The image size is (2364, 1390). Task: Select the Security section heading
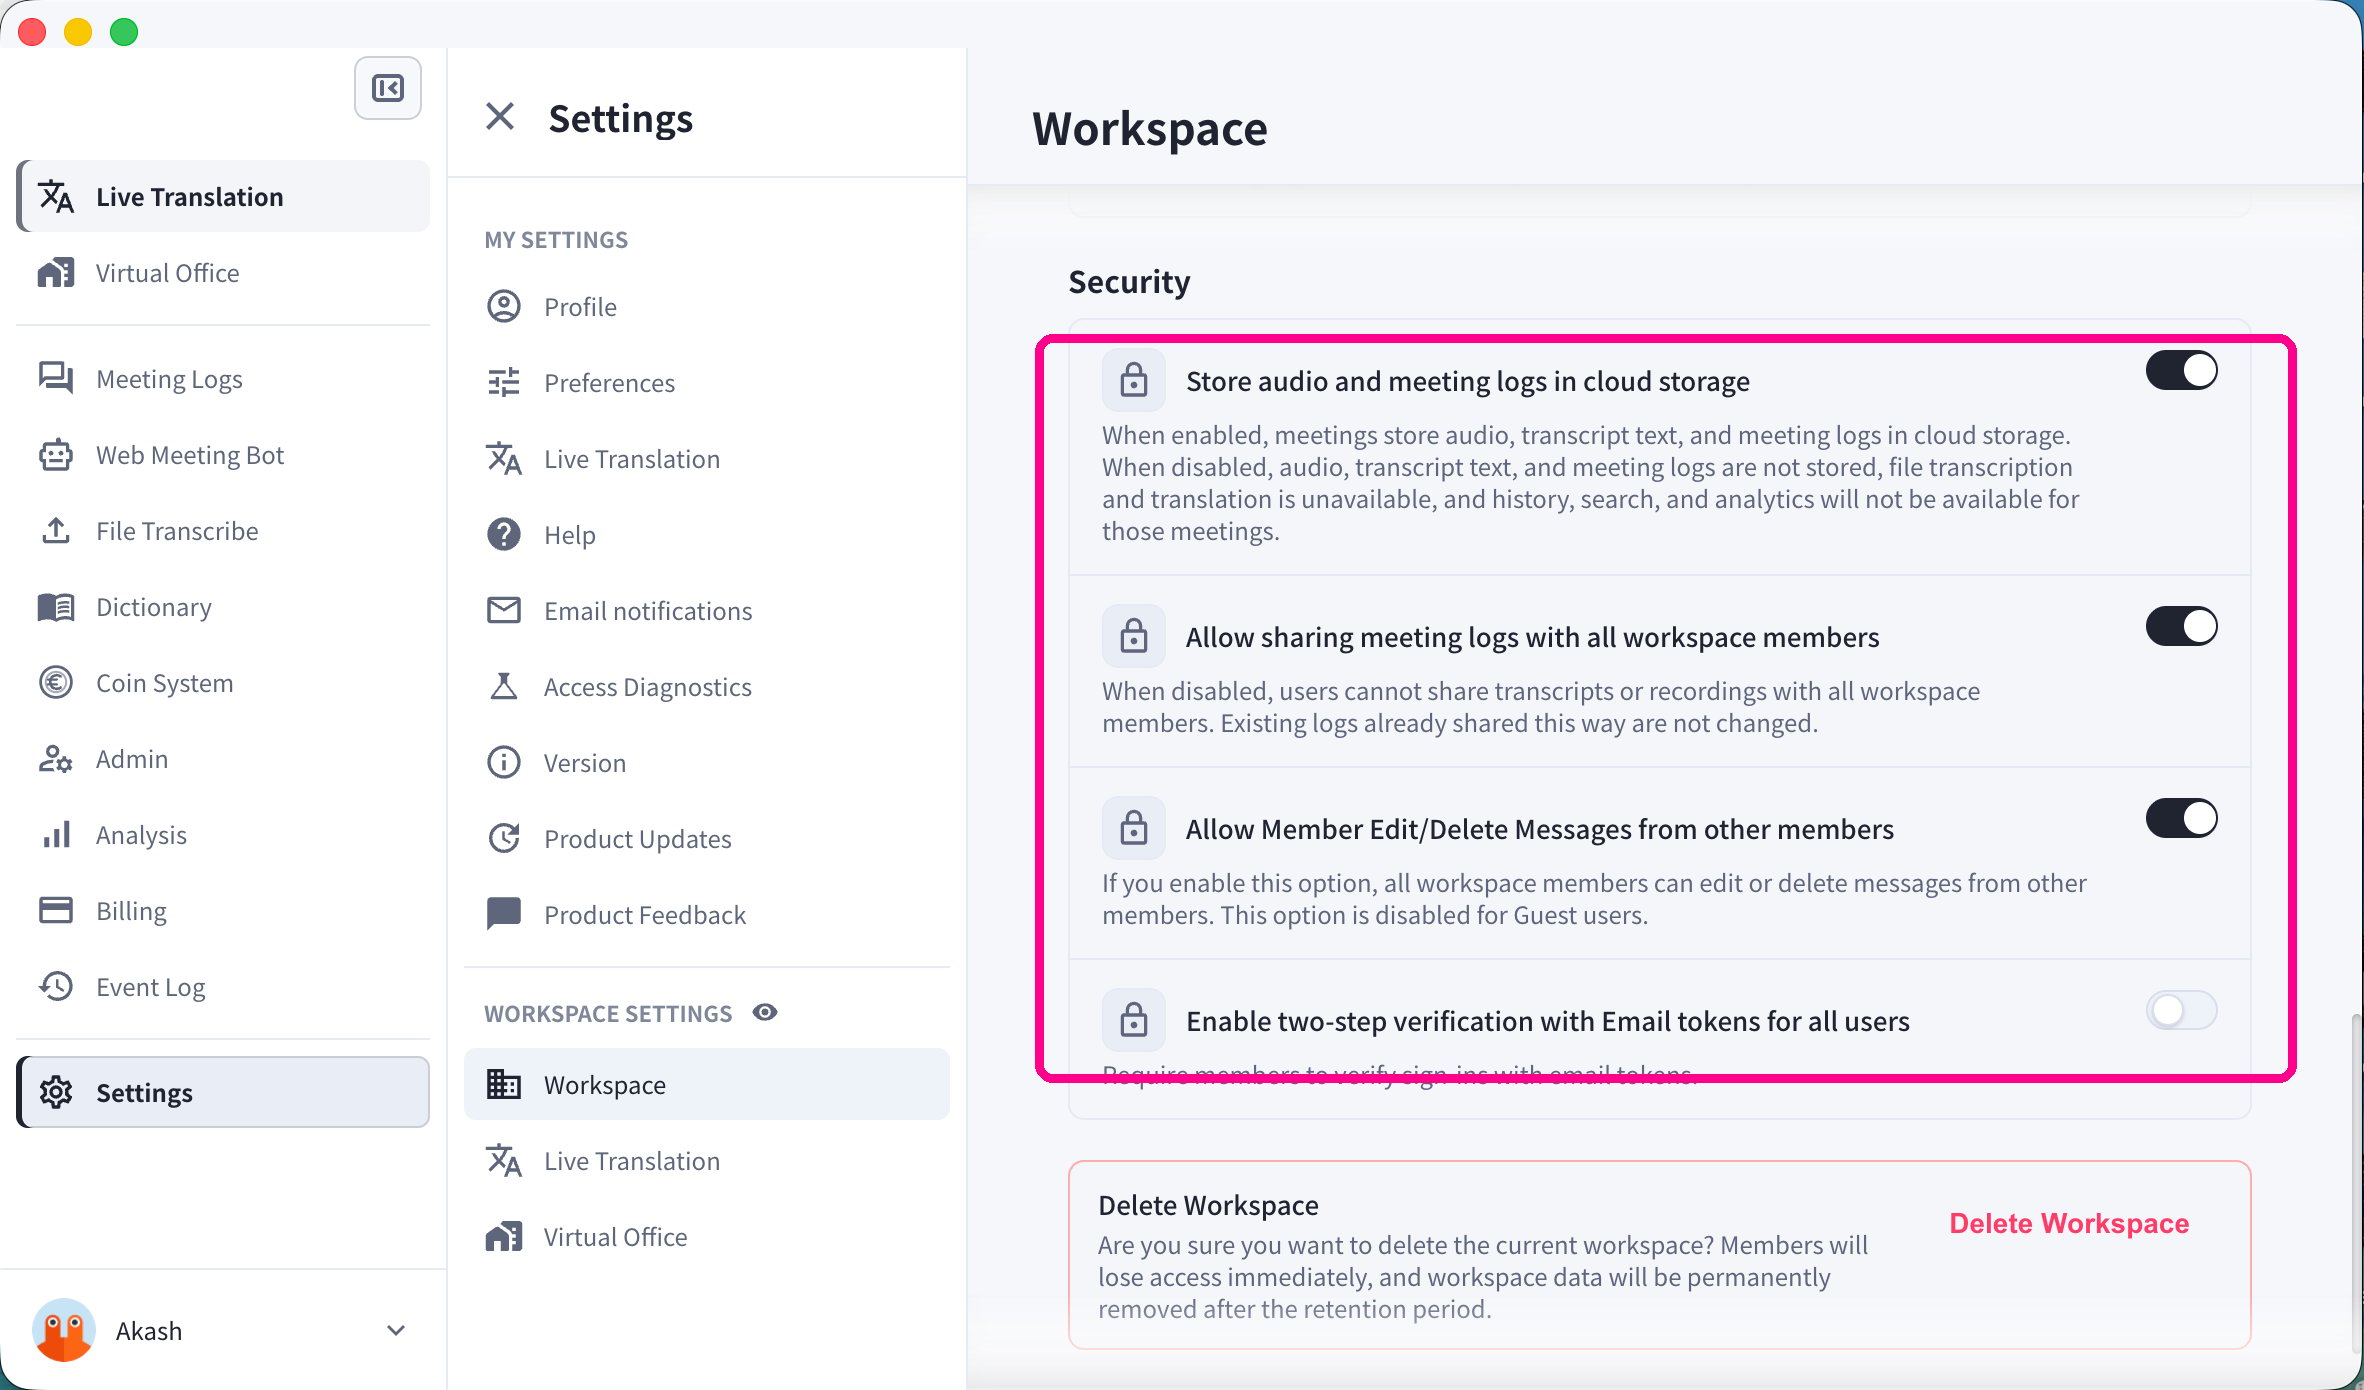click(x=1129, y=282)
